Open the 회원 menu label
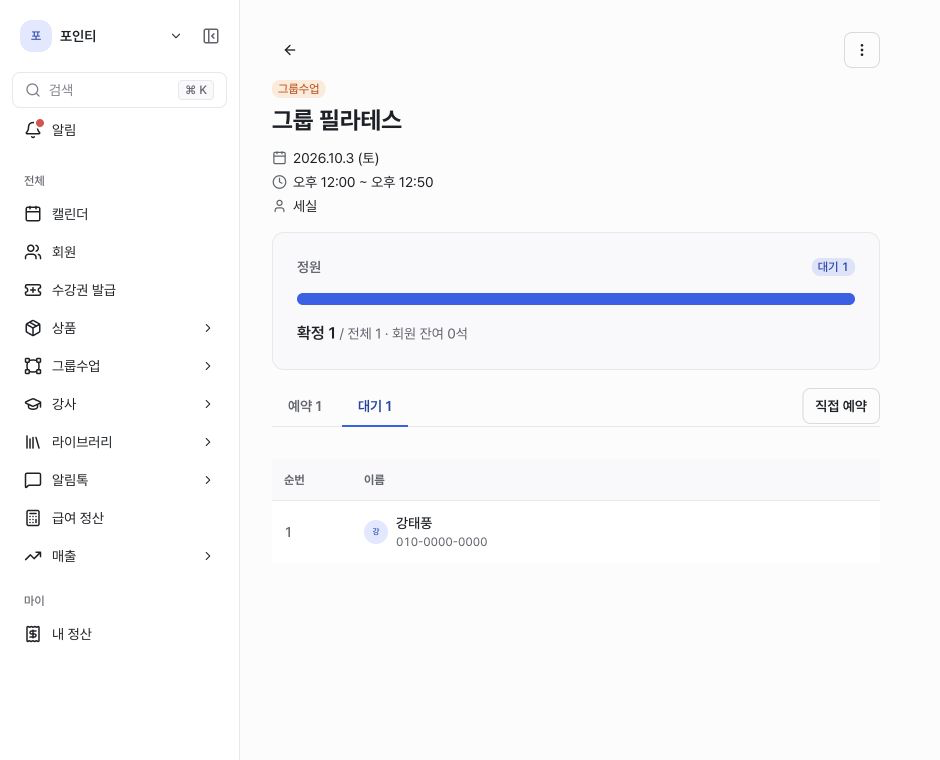This screenshot has height=760, width=940. tap(64, 252)
